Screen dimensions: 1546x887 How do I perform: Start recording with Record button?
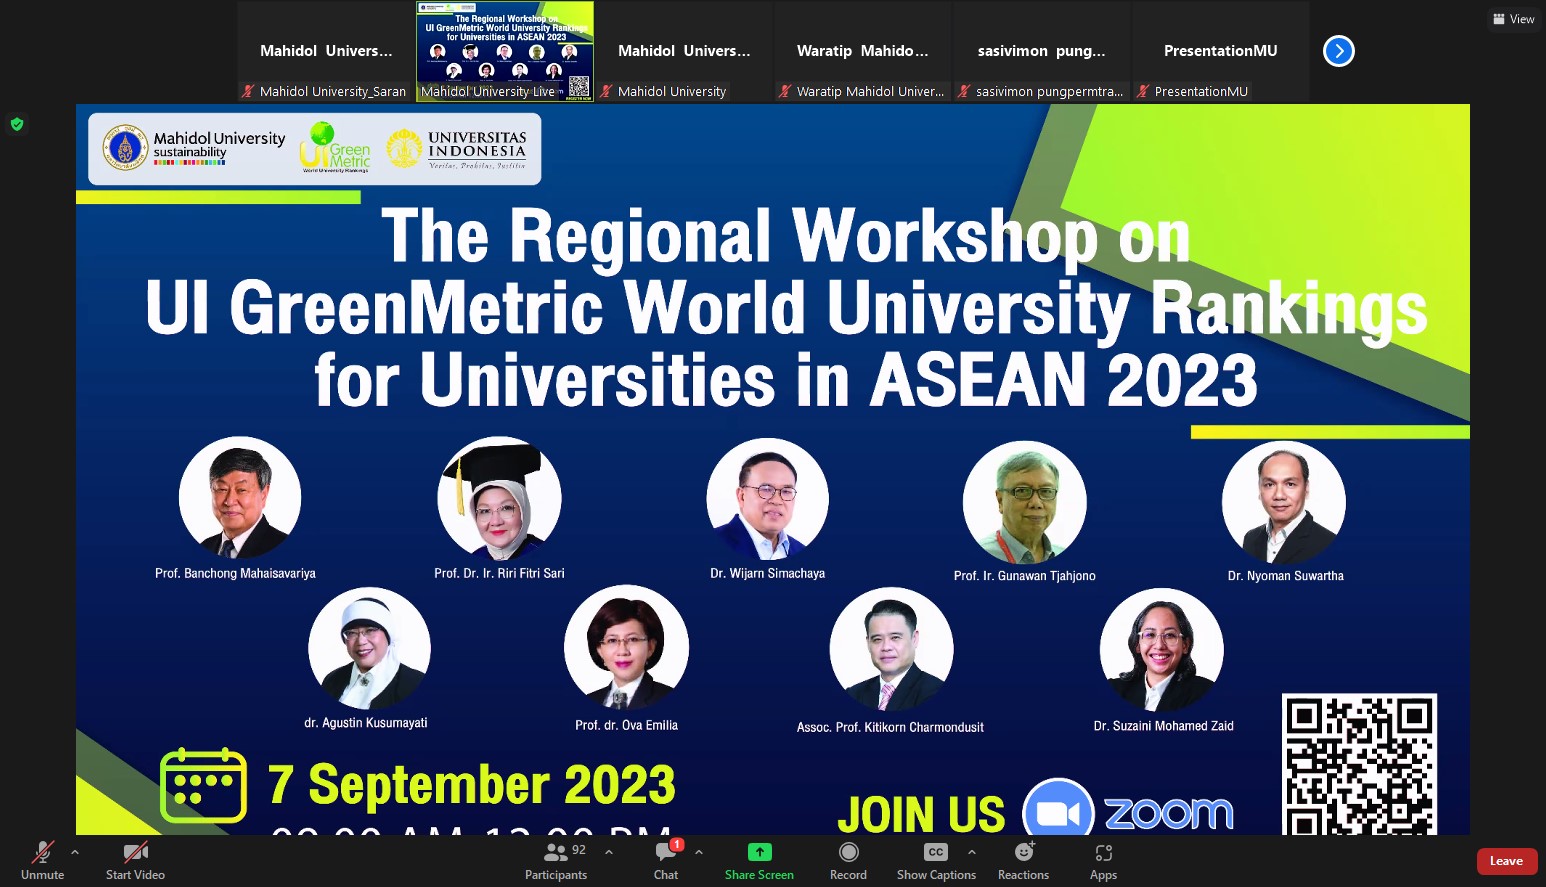click(848, 859)
